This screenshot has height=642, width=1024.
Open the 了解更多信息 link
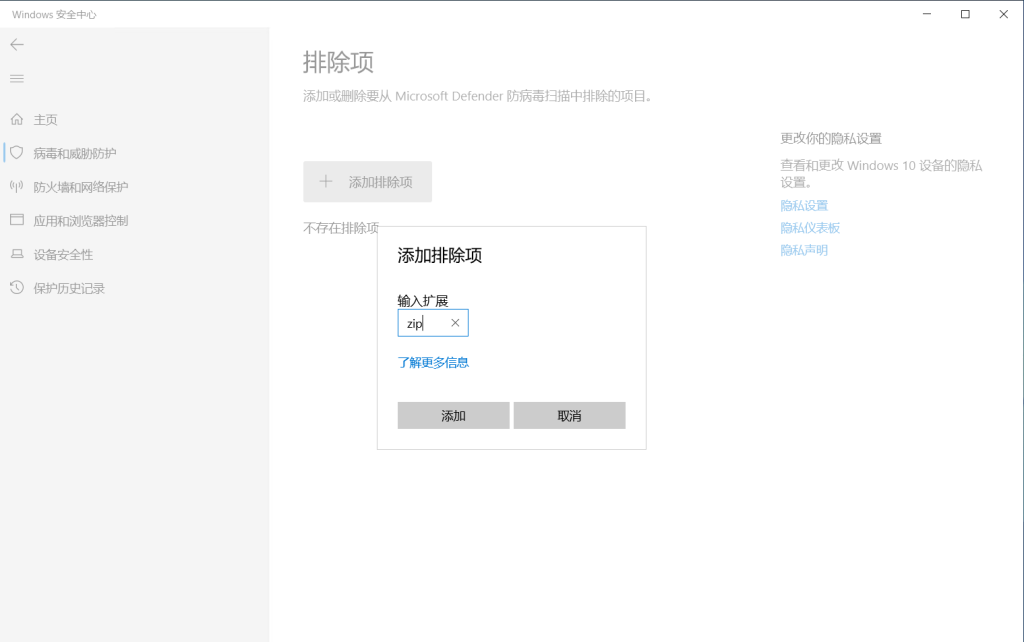click(x=433, y=362)
